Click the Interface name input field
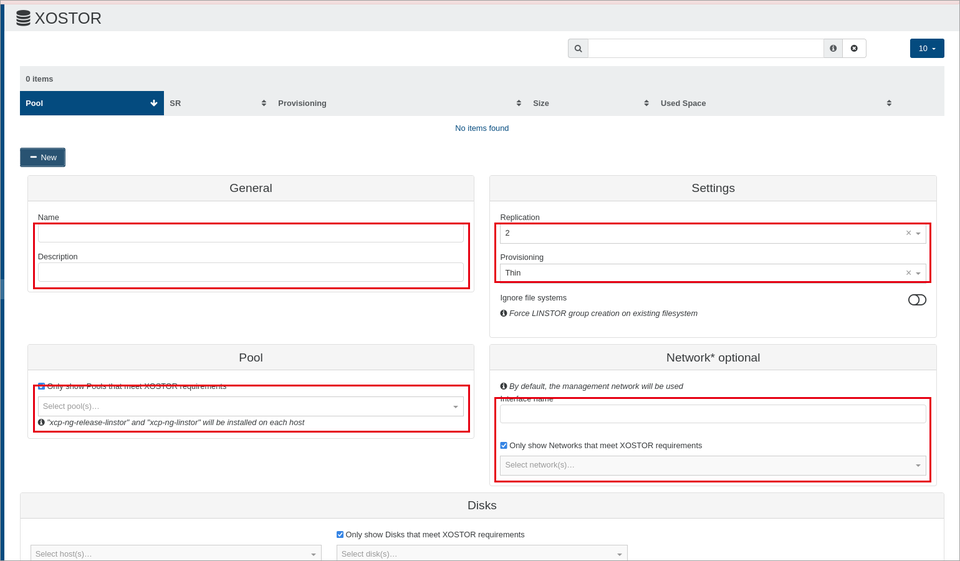 (713, 414)
